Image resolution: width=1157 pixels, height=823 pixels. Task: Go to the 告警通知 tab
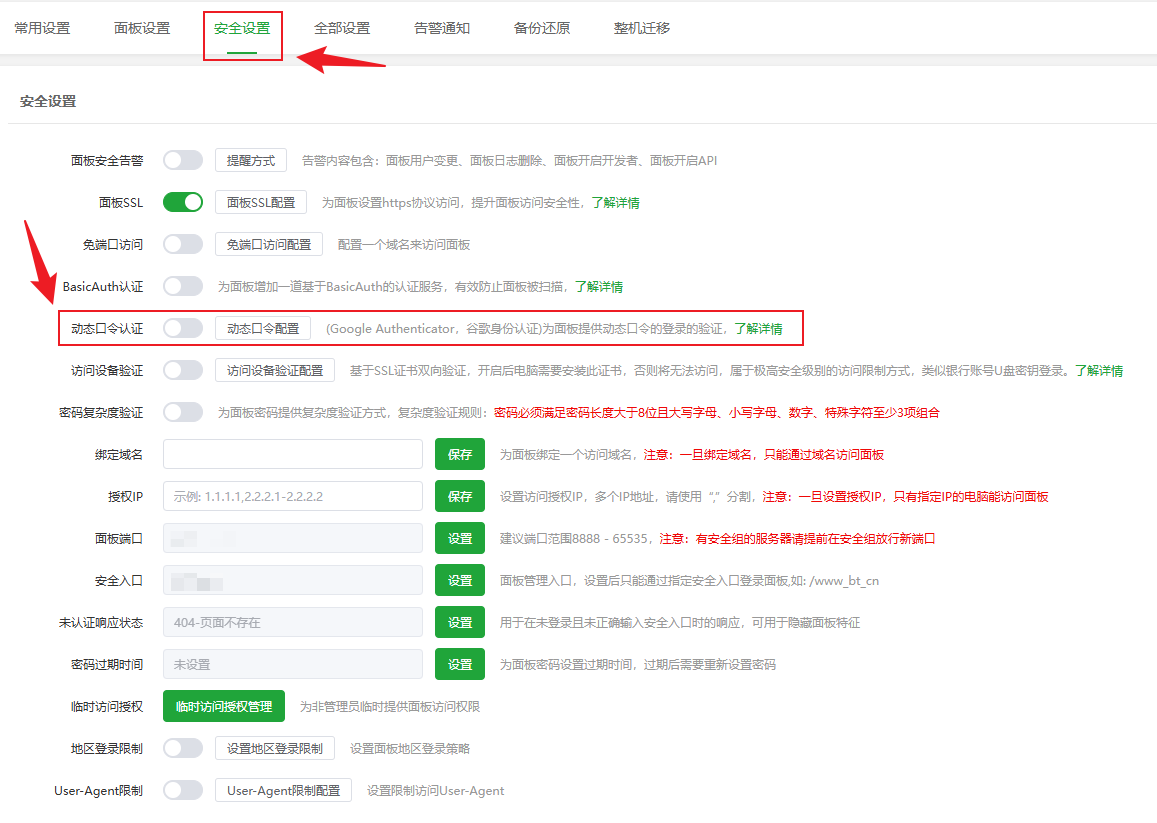coord(442,28)
